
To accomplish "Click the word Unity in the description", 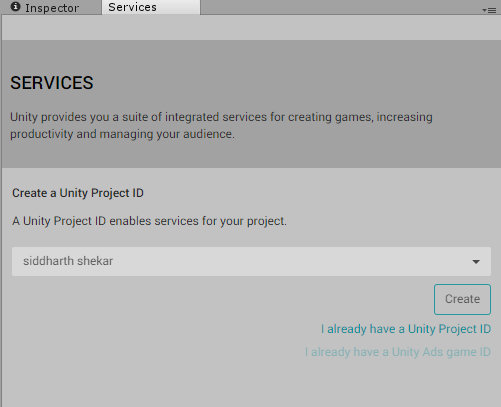I will tap(24, 117).
